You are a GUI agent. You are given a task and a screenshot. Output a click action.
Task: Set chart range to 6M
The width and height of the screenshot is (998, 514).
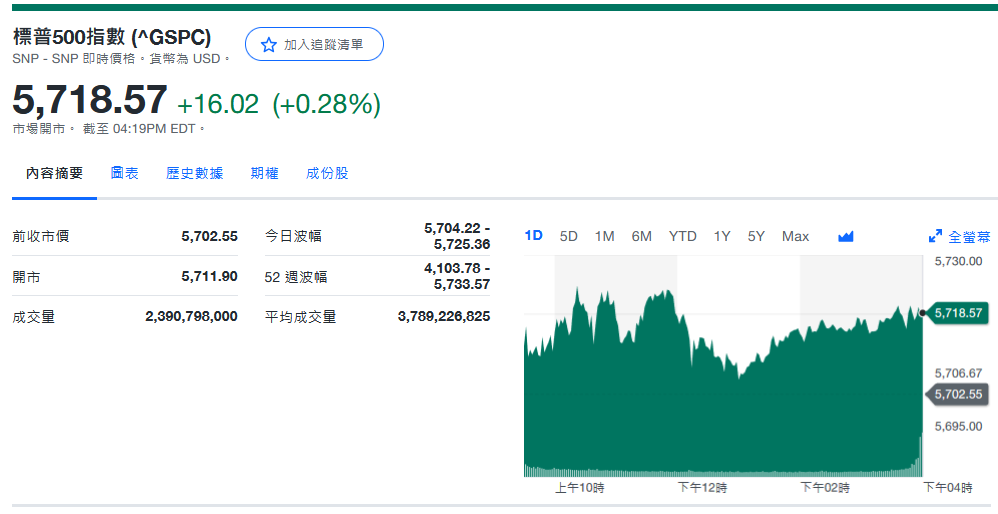click(x=642, y=236)
